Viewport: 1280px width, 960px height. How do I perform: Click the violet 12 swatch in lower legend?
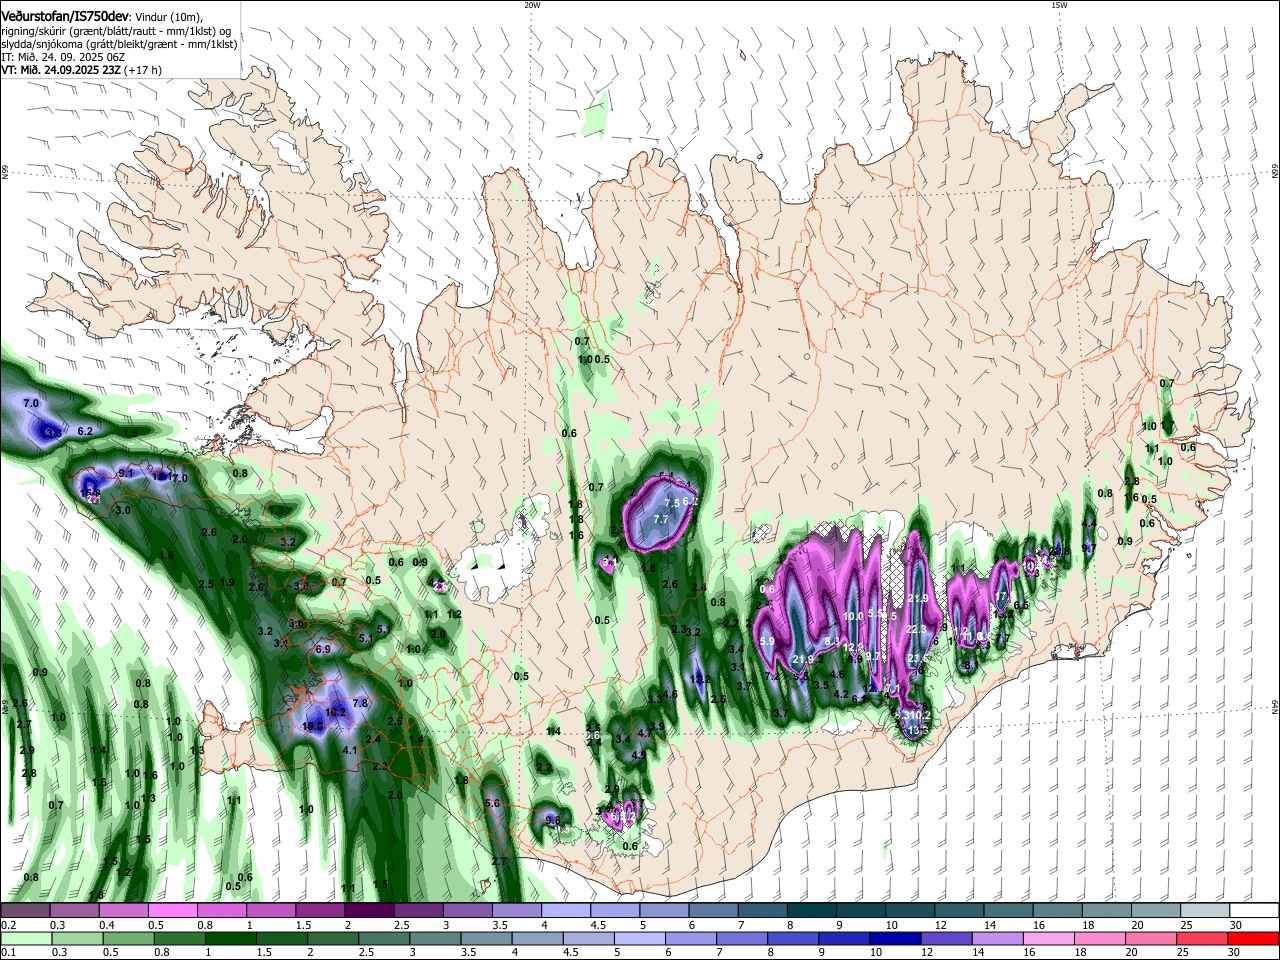pyautogui.click(x=946, y=938)
